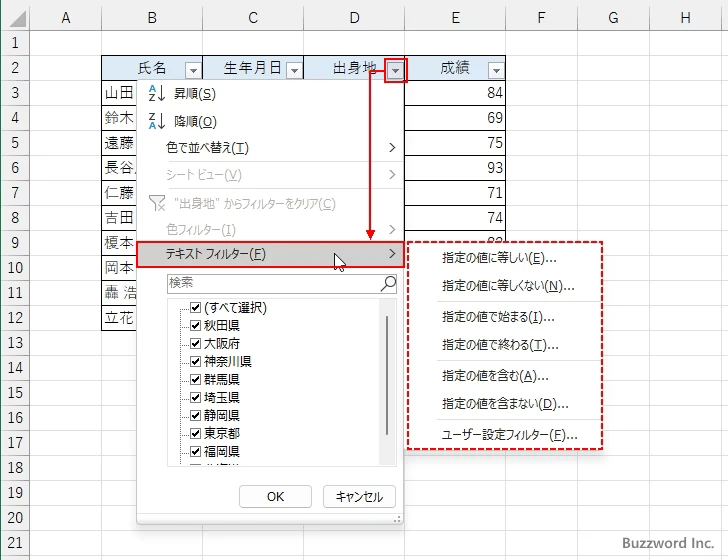728x560 pixels.
Task: Uncheck the 神奈川県 checkbox
Action: (x=195, y=361)
